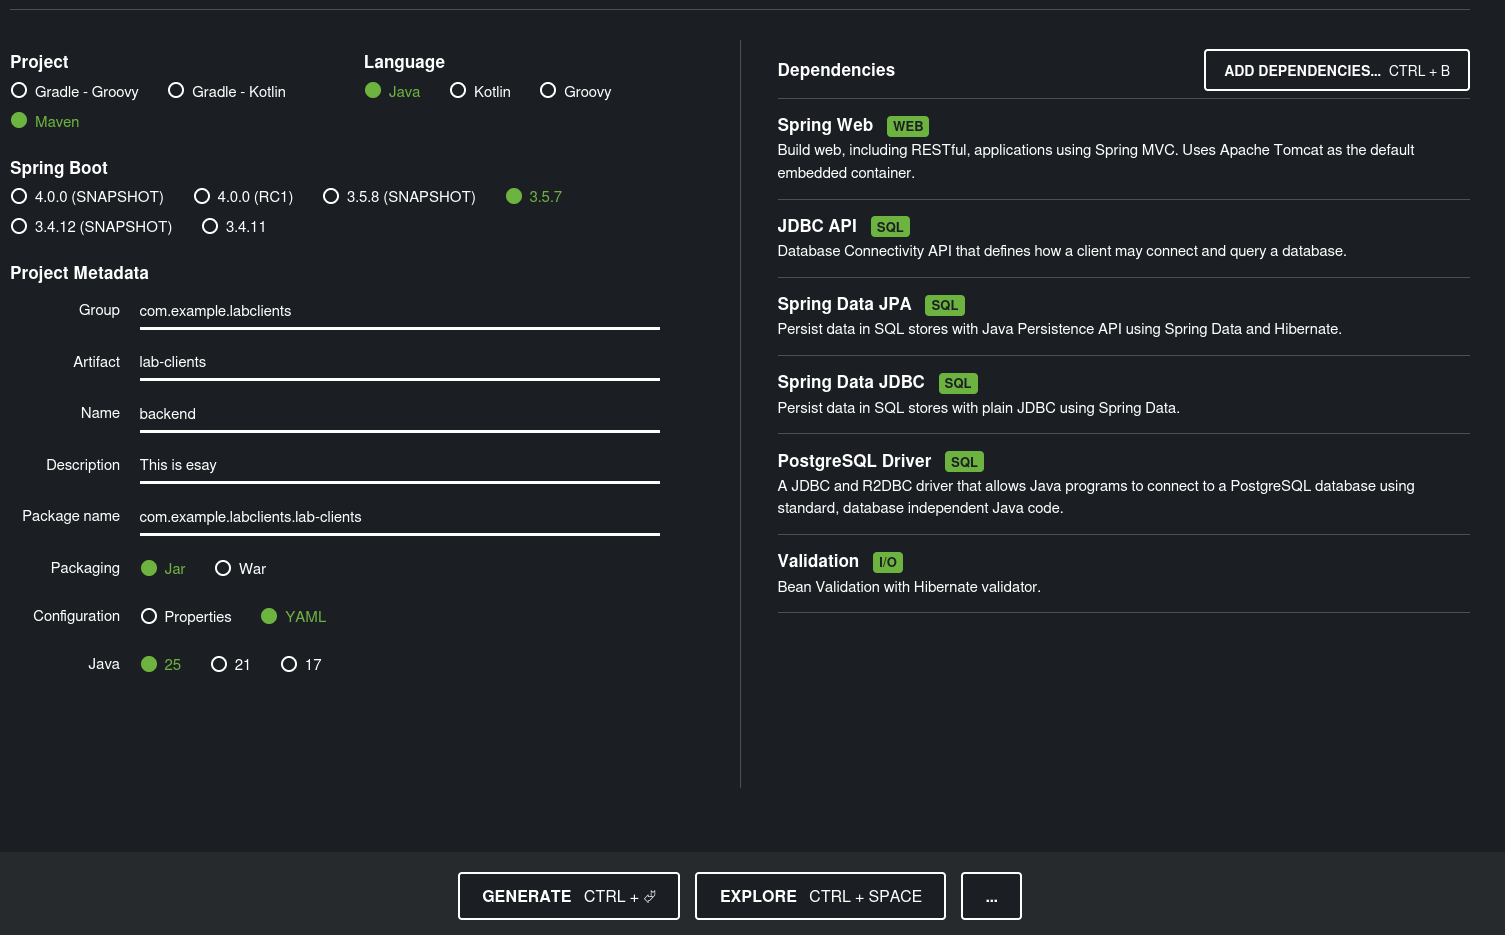Select the Gradle - Groovy project option
Image resolution: width=1505 pixels, height=935 pixels.
(x=19, y=91)
